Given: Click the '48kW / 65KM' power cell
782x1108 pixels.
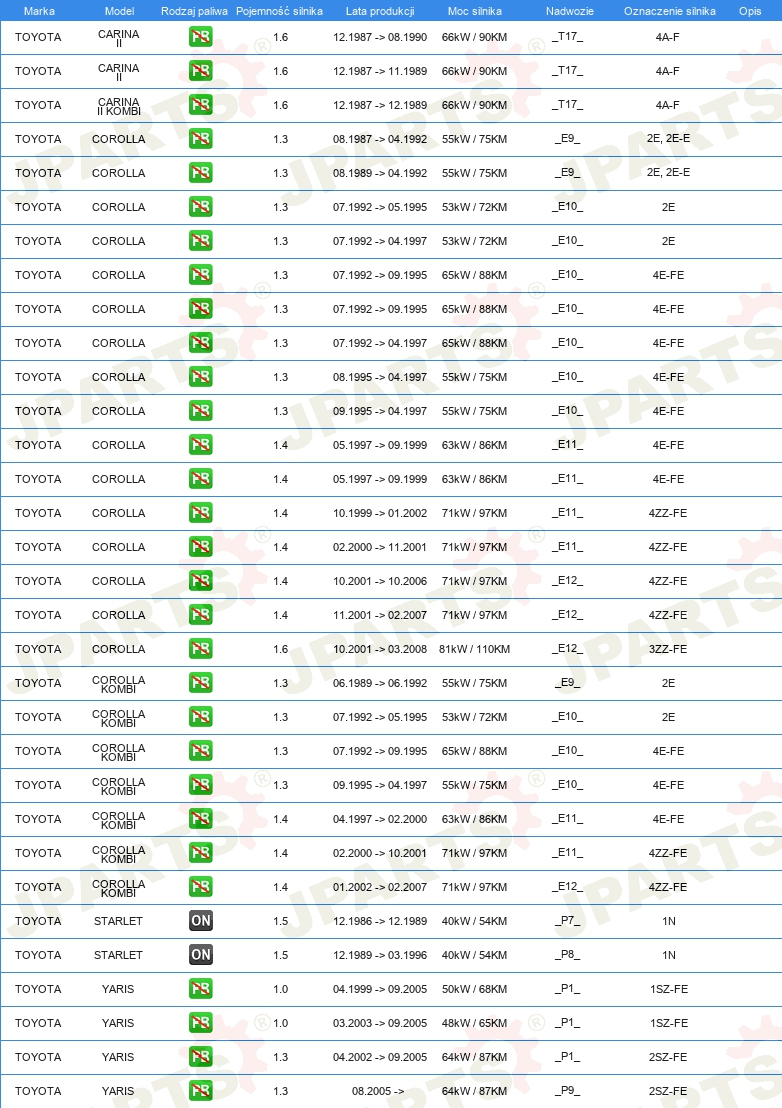Looking at the screenshot, I should 474,1022.
